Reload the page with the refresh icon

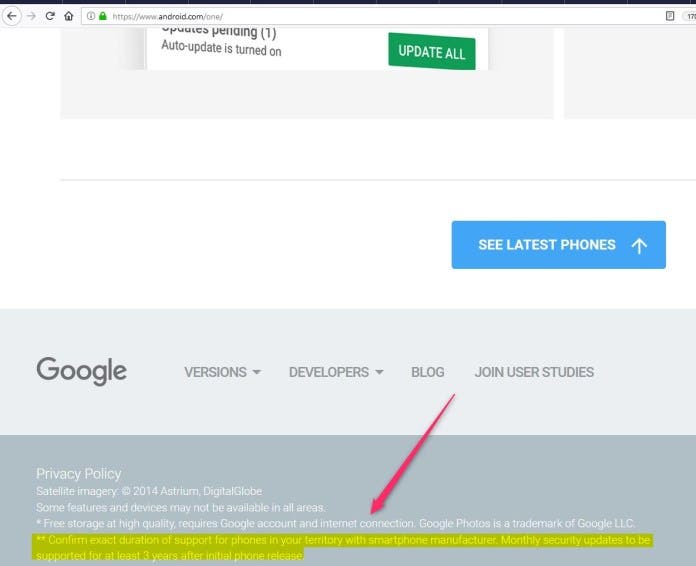[49, 16]
